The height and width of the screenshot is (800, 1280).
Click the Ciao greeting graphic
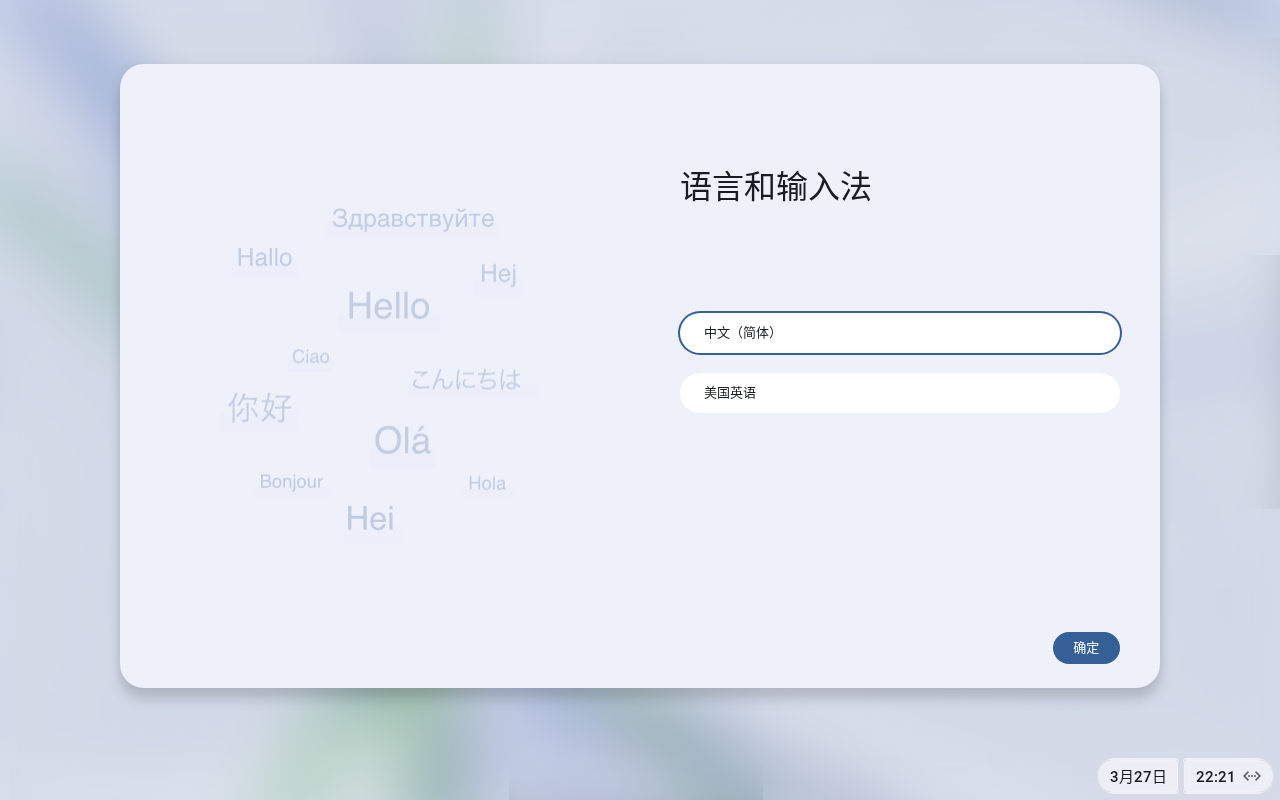(x=311, y=357)
